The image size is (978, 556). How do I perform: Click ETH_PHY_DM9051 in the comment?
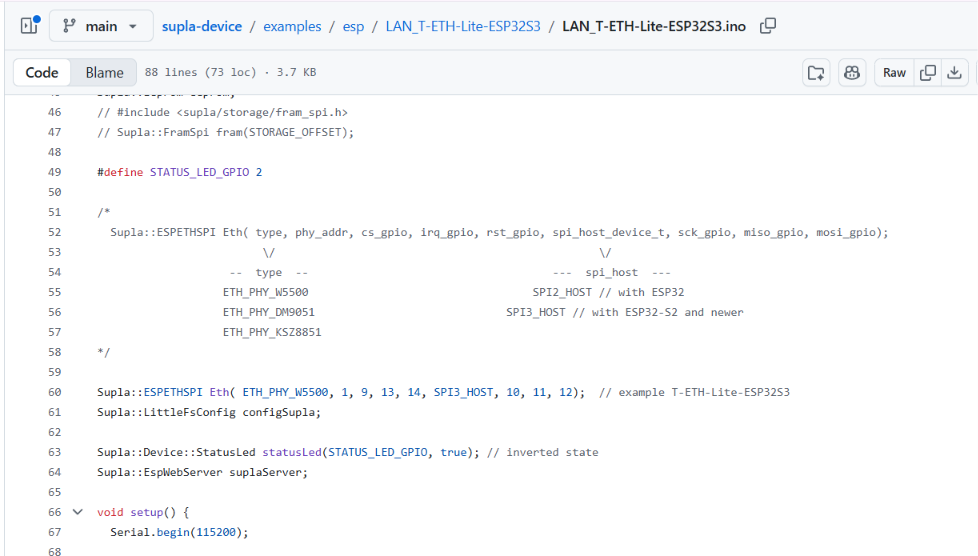(269, 312)
